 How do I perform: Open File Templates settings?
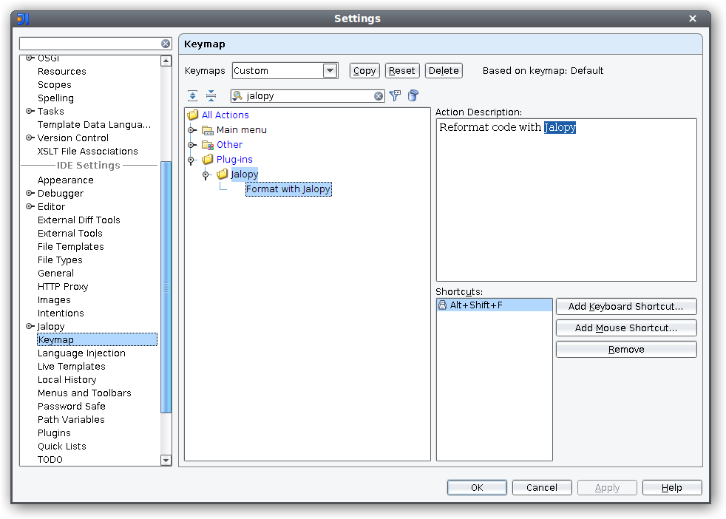(70, 247)
